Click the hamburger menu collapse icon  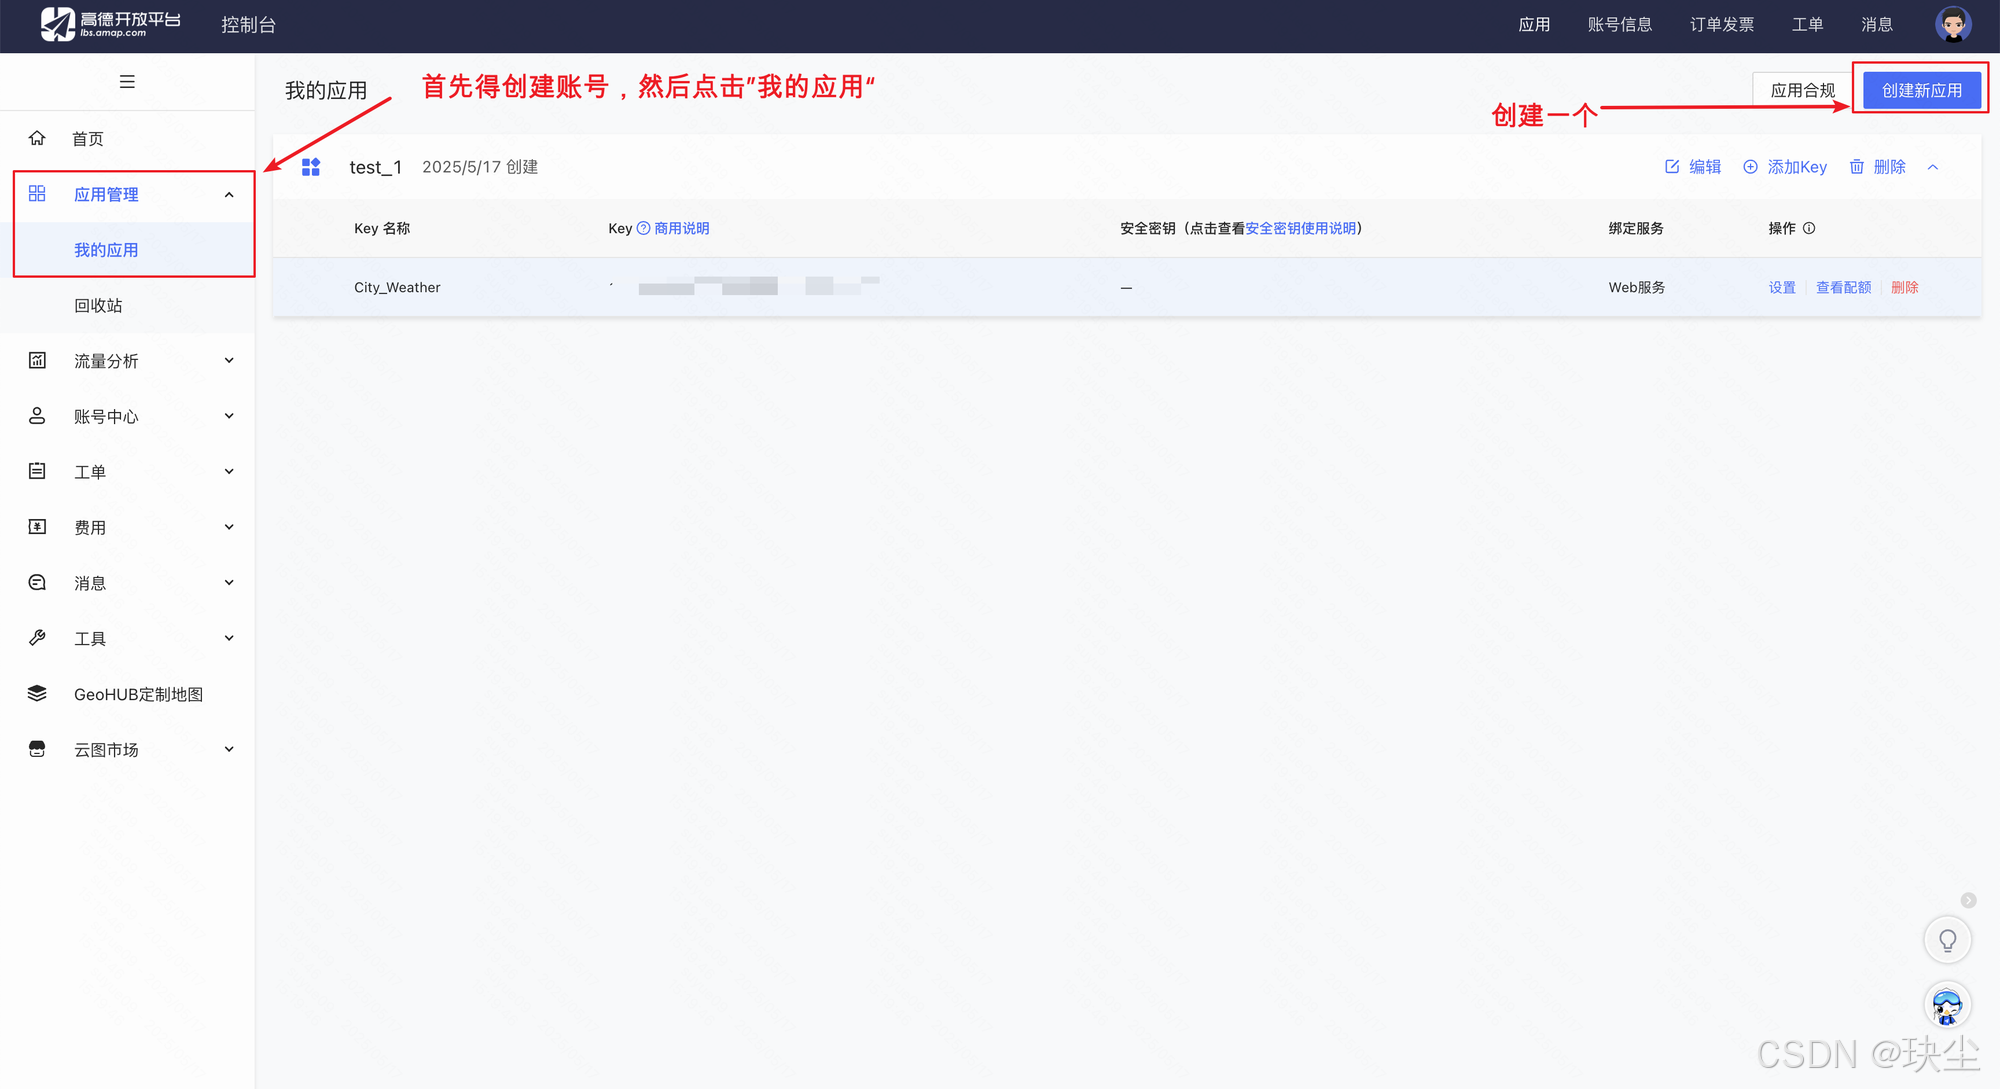click(127, 82)
